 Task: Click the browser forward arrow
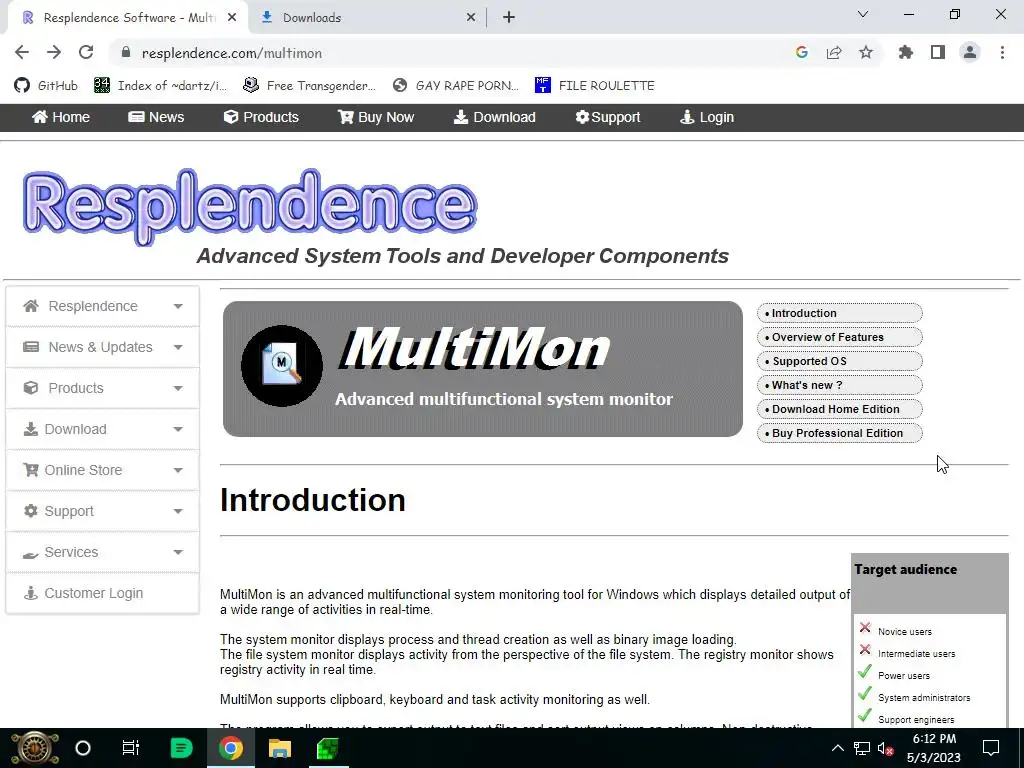tap(54, 53)
